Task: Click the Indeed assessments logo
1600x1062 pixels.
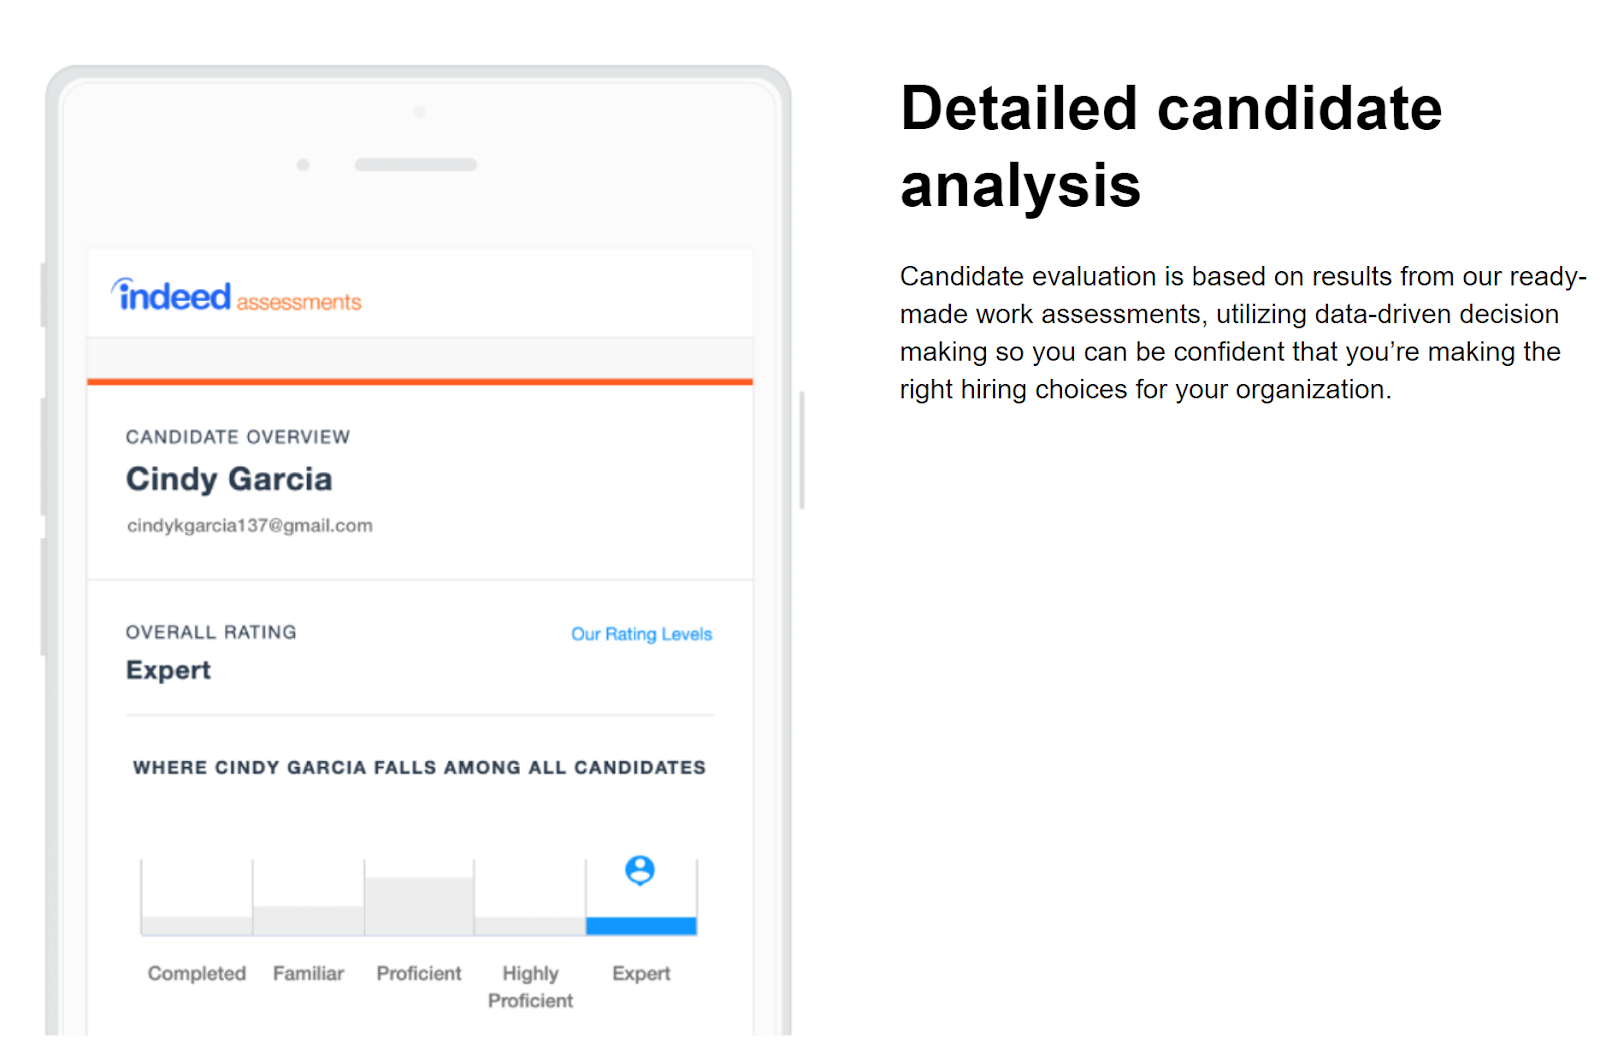Action: click(236, 296)
